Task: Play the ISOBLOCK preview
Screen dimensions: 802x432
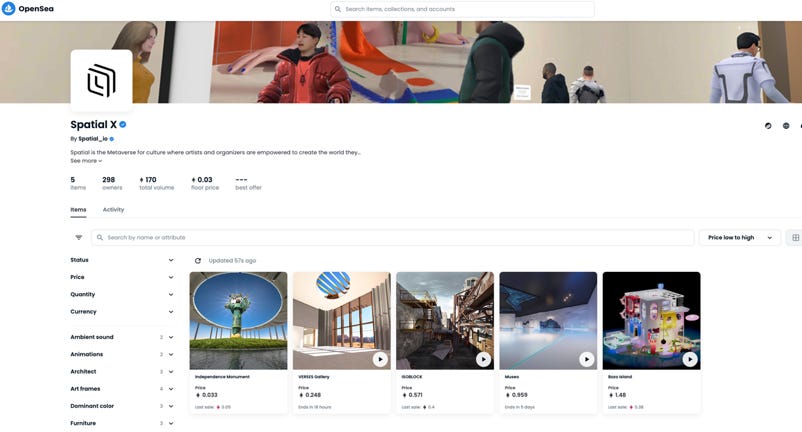Action: click(483, 359)
